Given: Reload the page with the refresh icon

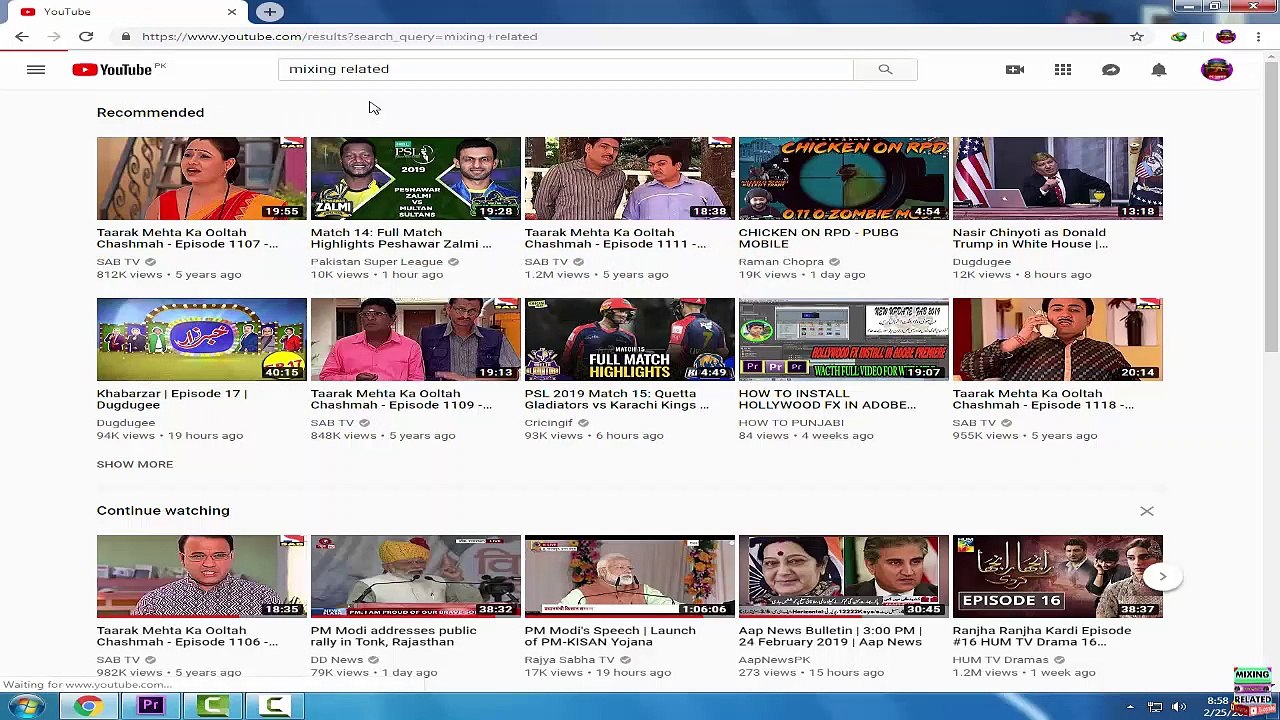Looking at the screenshot, I should point(86,36).
